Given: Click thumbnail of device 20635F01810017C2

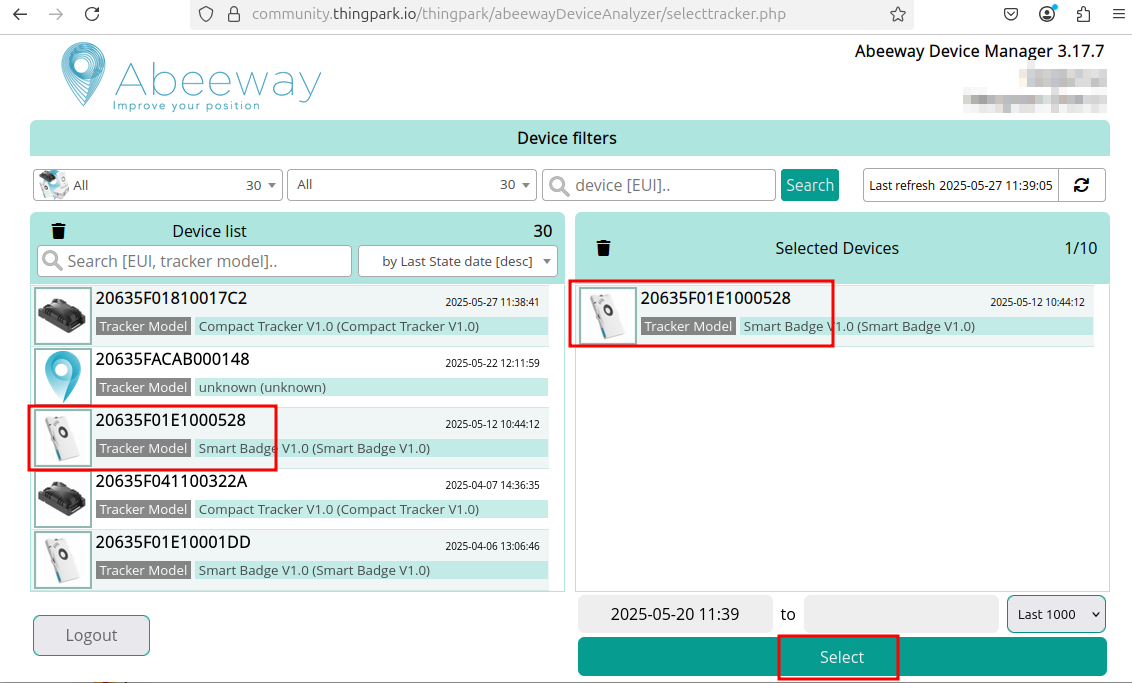Looking at the screenshot, I should (63, 316).
